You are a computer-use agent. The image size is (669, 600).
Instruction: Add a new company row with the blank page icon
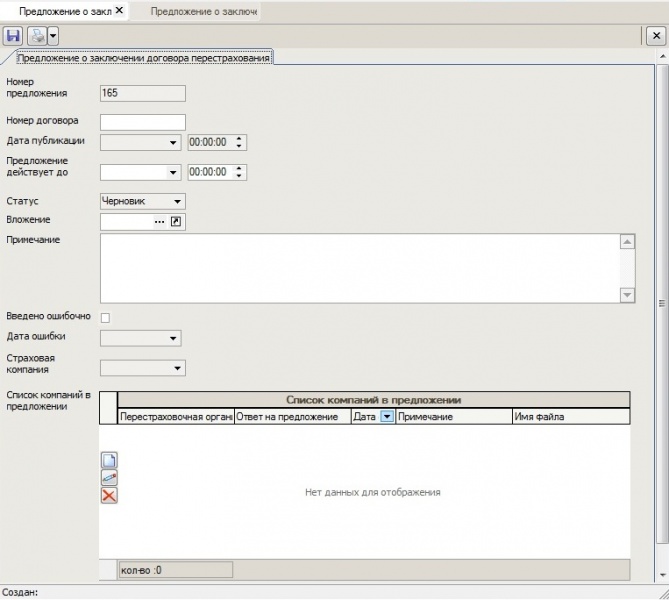[x=110, y=461]
